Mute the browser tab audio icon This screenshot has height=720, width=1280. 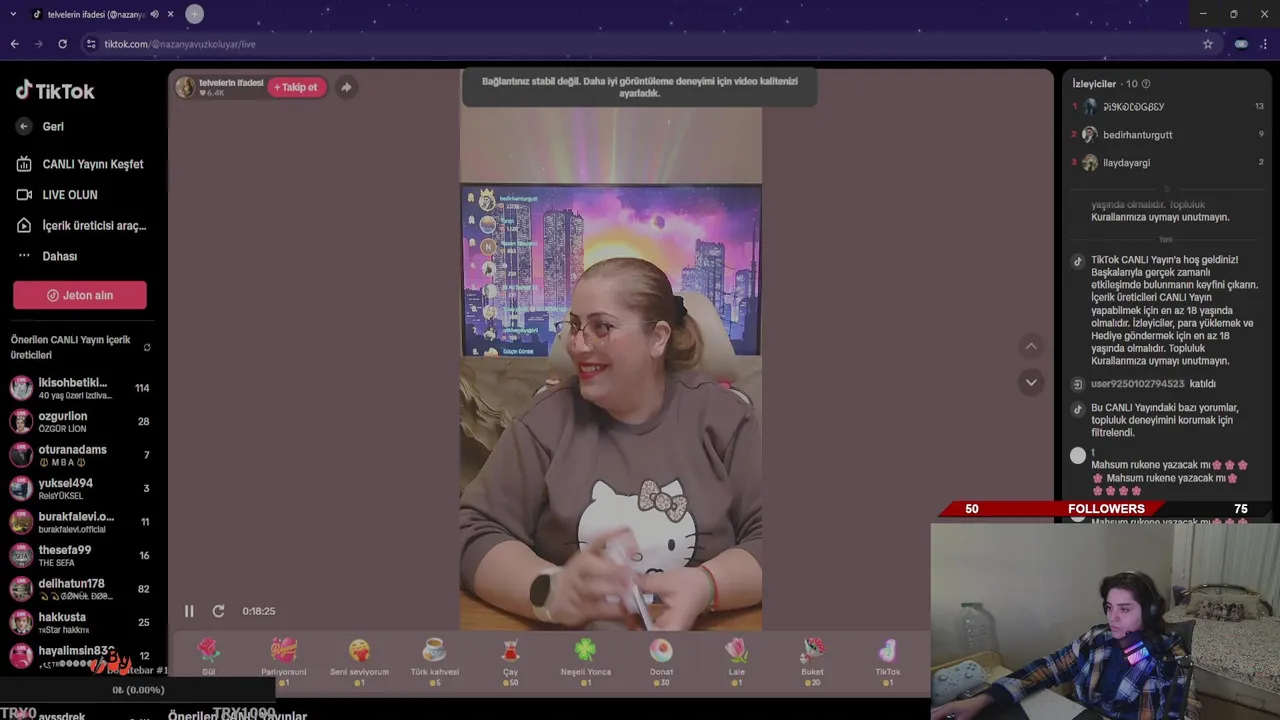[154, 14]
